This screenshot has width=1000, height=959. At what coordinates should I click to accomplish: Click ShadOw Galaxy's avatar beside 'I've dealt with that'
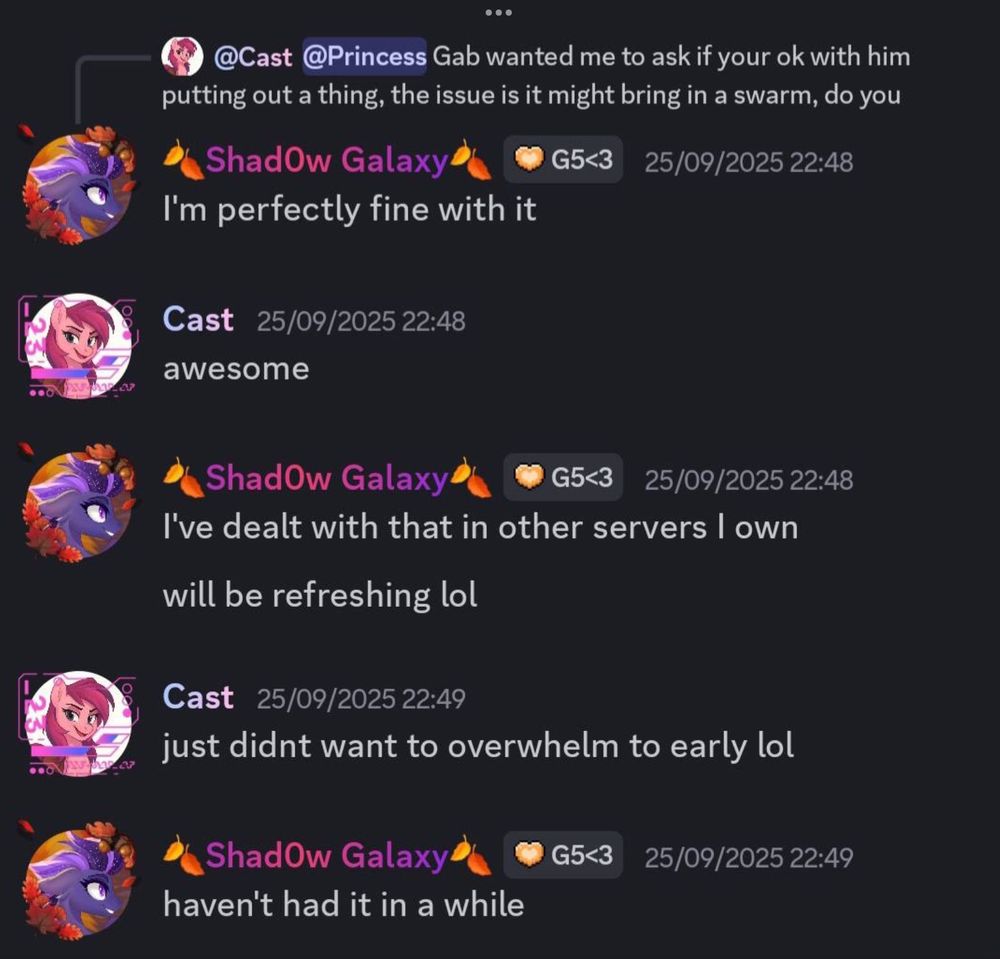[78, 503]
